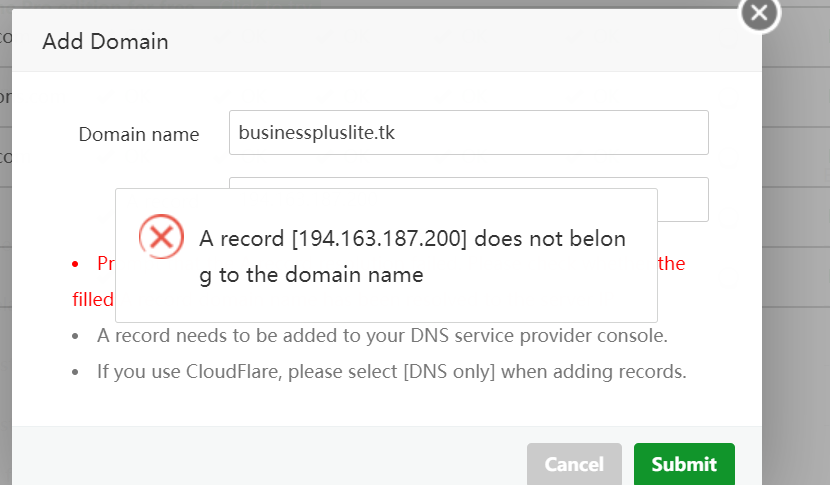Image resolution: width=830 pixels, height=485 pixels.
Task: Click the IP address 194.163.187.200 in the alert
Action: tap(379, 239)
